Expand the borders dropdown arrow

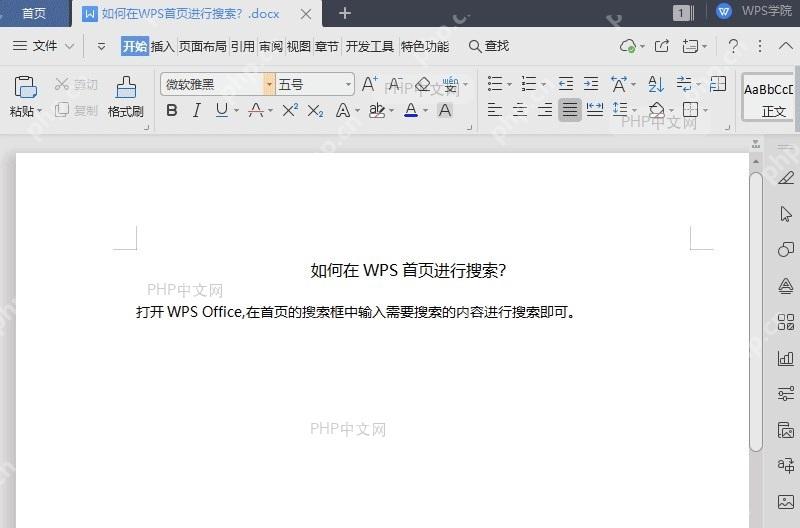706,111
